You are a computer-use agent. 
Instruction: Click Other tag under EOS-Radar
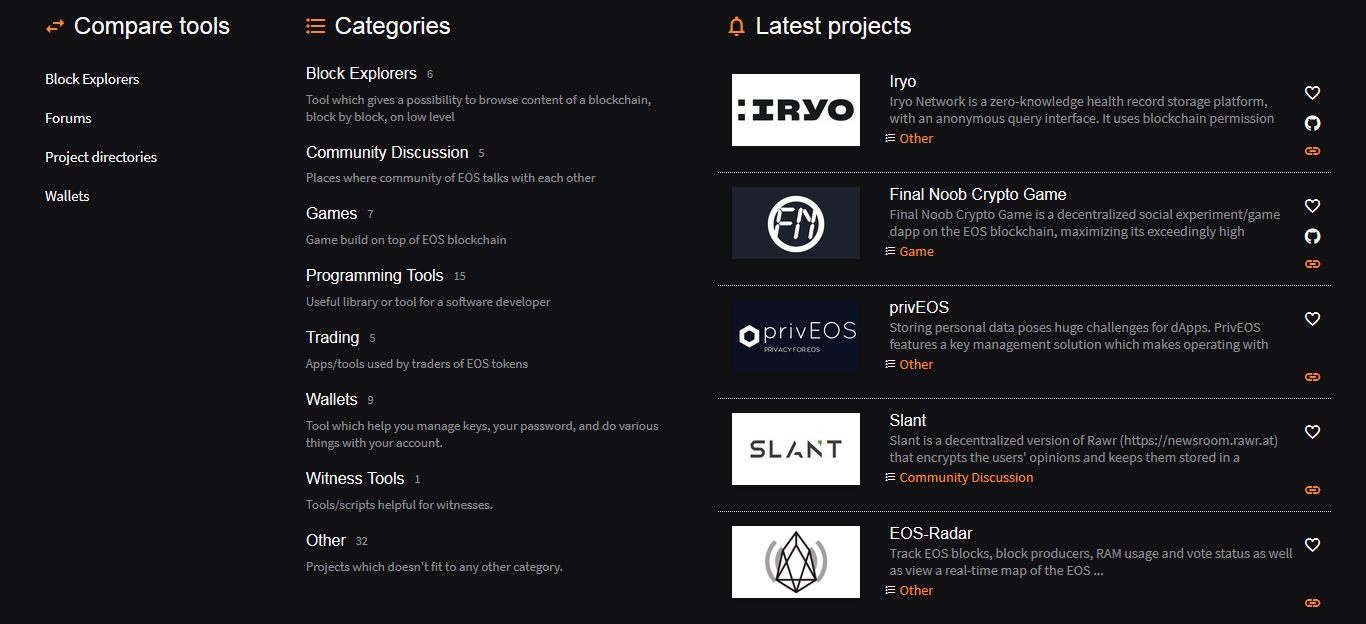click(x=916, y=591)
